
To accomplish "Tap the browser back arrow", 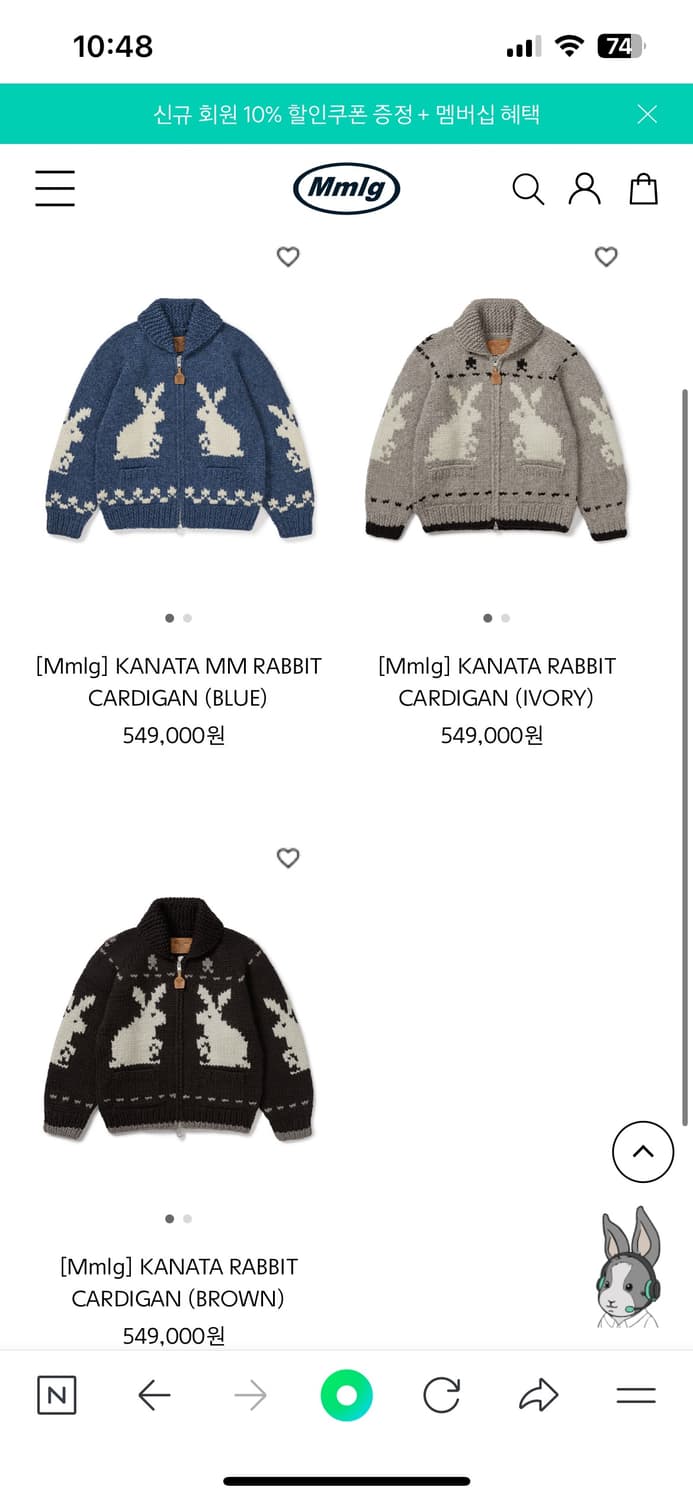I will (x=154, y=1395).
